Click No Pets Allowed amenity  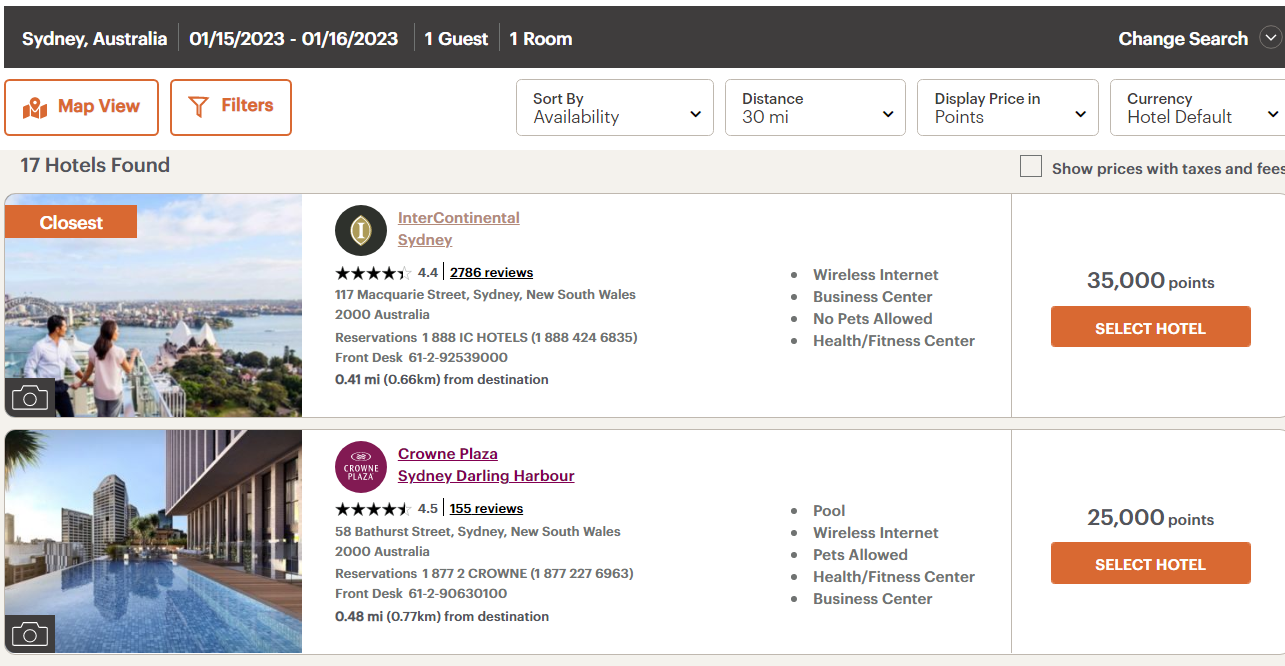click(872, 318)
